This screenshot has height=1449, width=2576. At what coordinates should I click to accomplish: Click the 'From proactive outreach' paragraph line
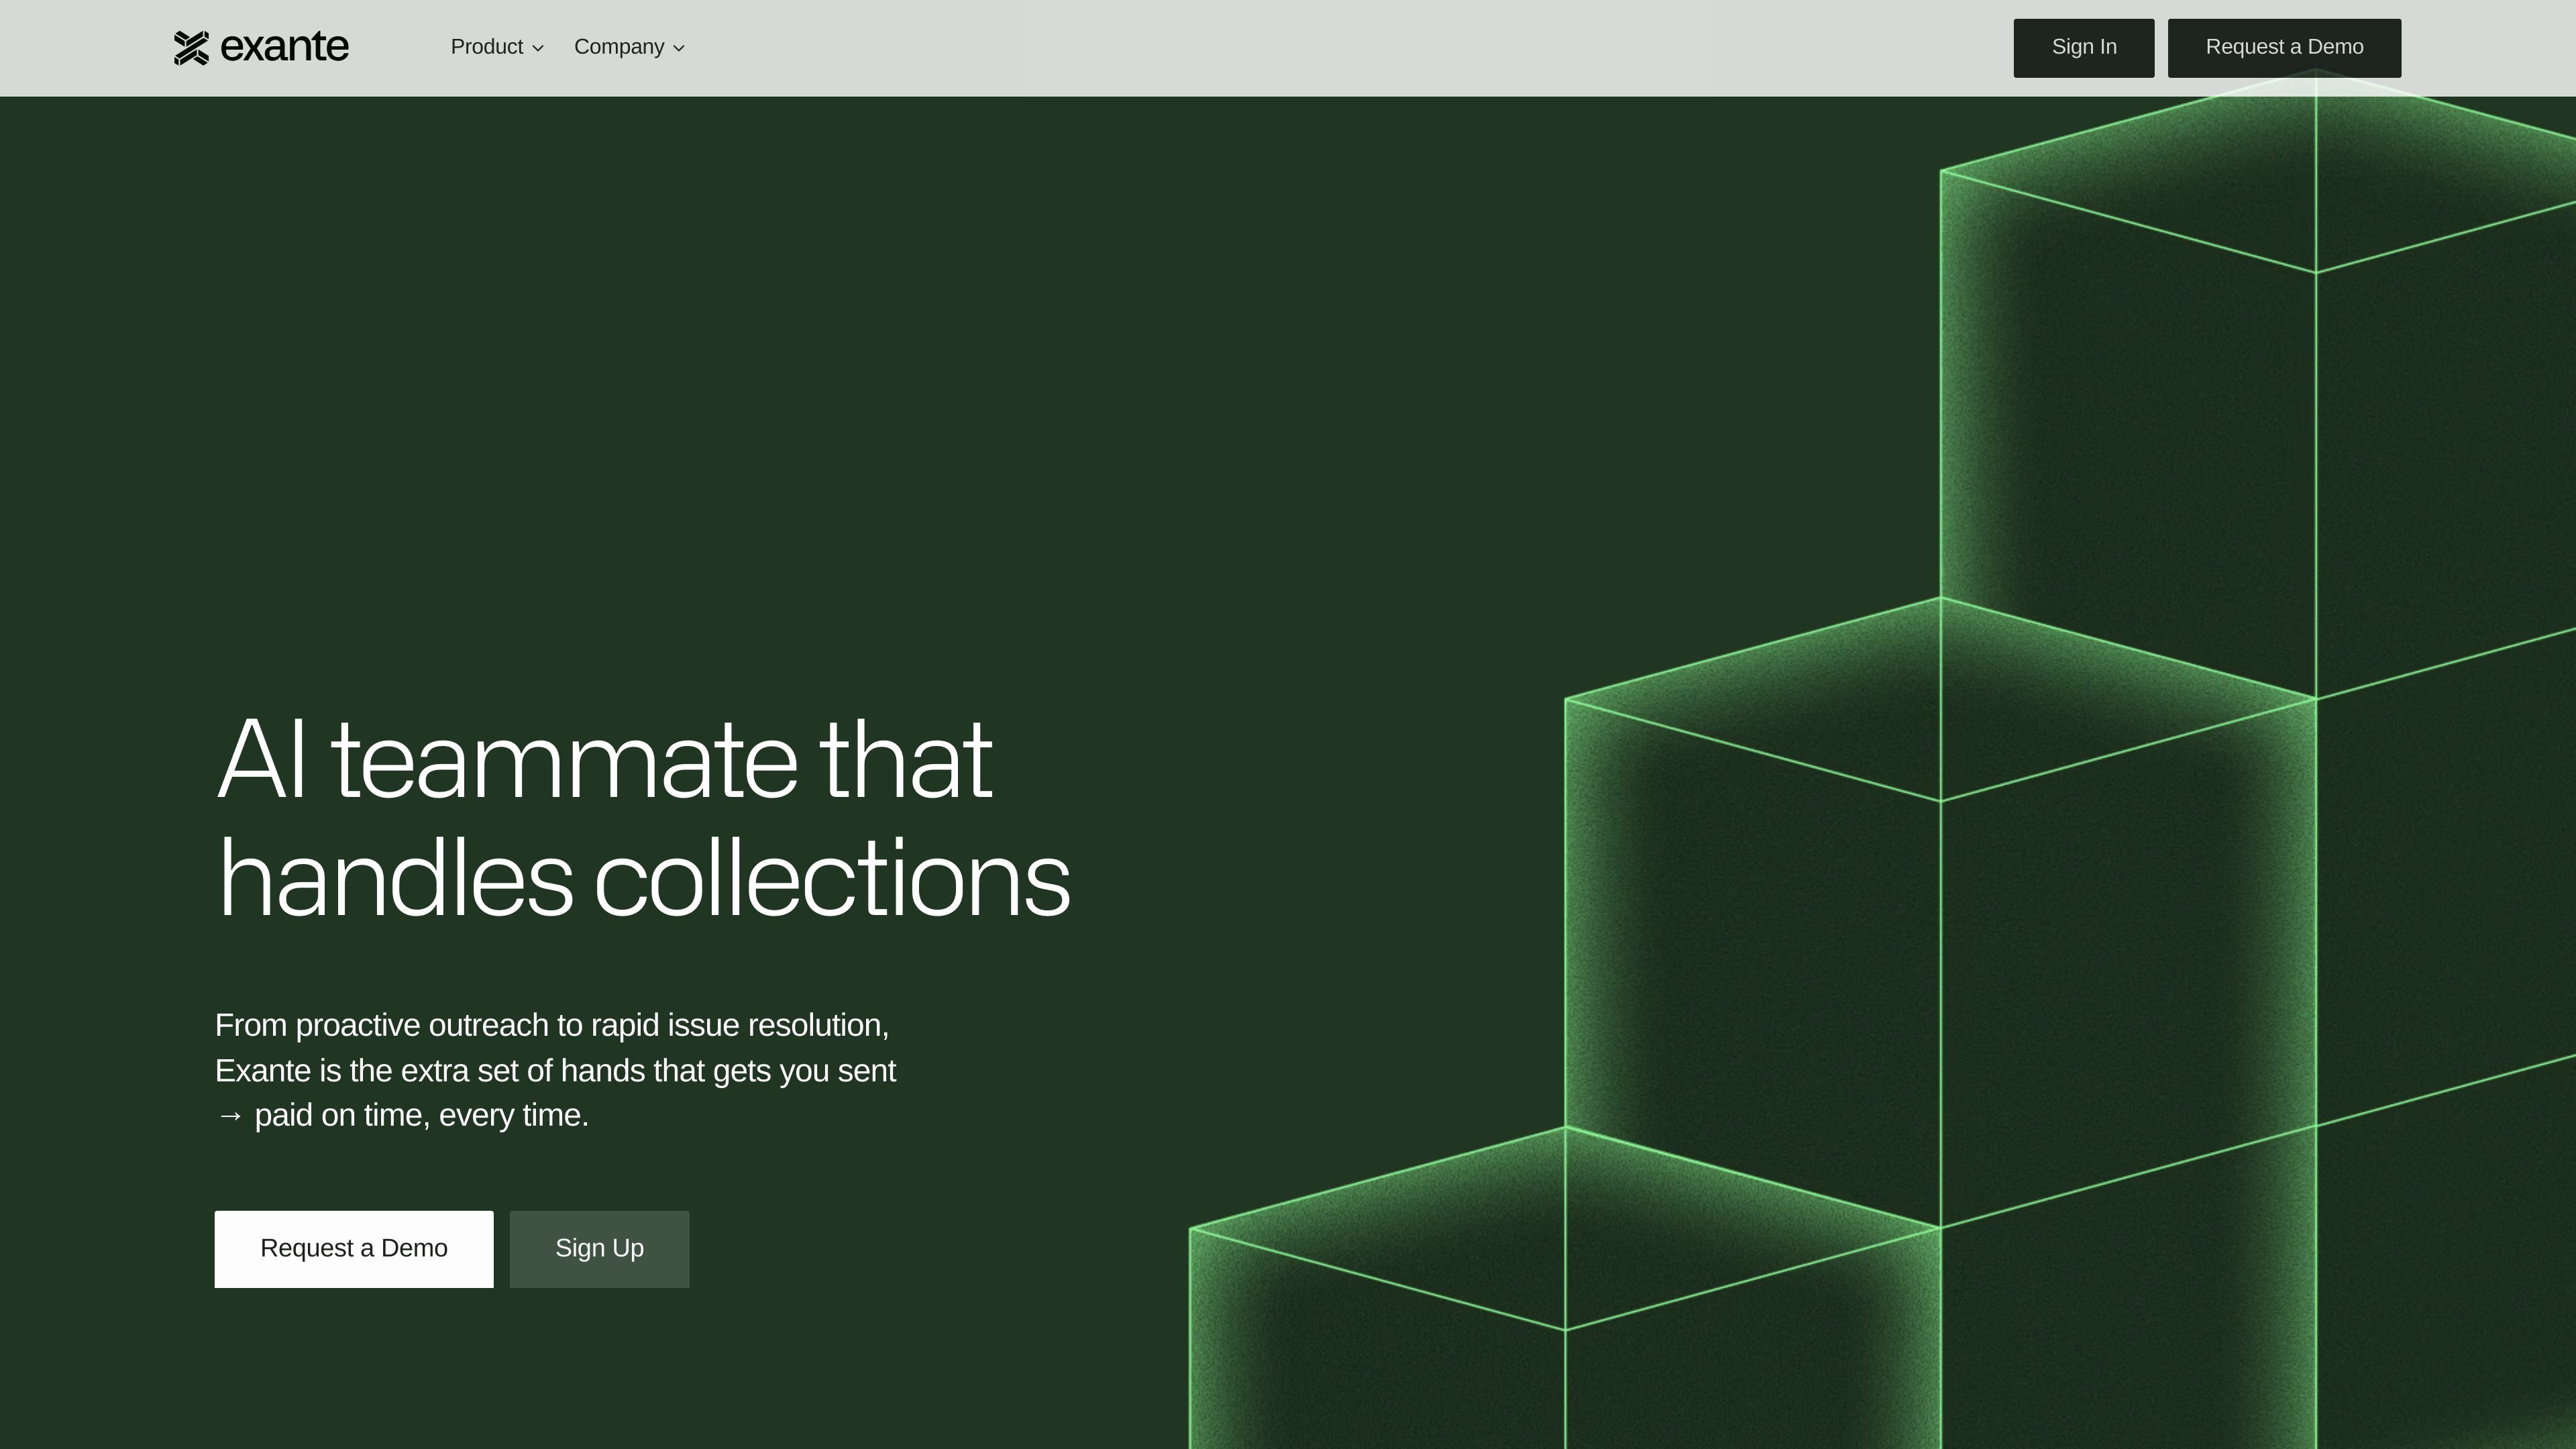552,1026
